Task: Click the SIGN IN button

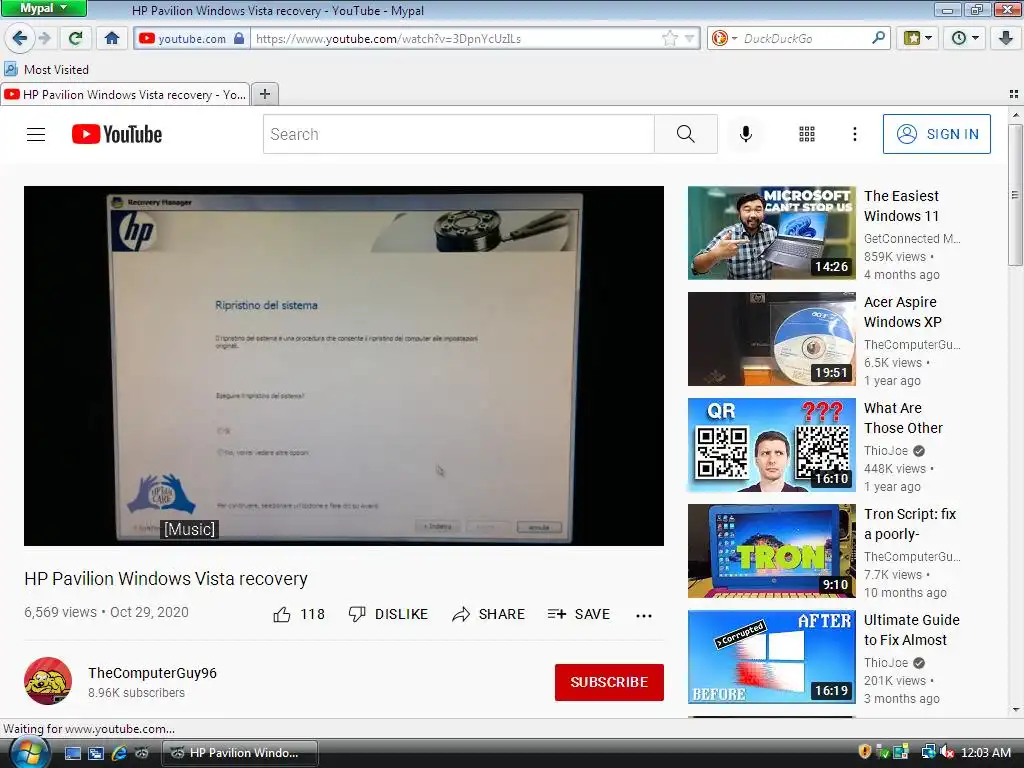Action: (x=936, y=134)
